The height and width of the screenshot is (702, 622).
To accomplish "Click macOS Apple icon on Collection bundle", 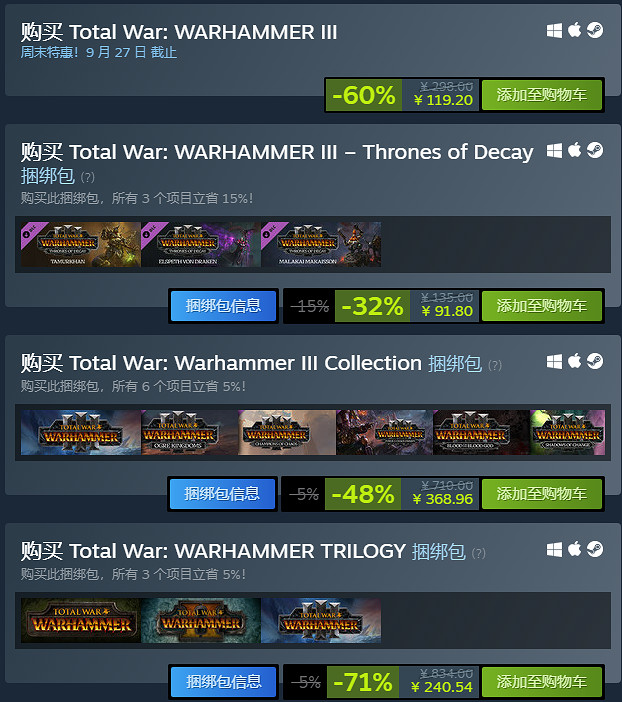I will pyautogui.click(x=575, y=360).
